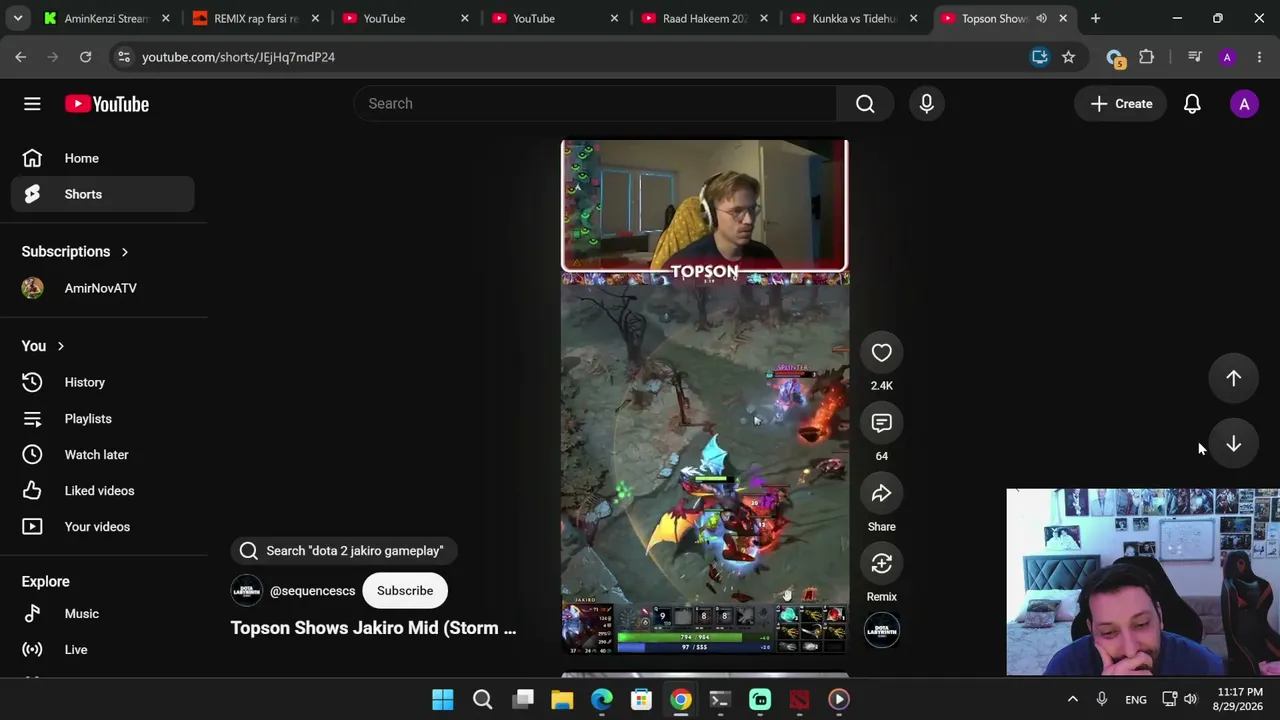Mute the Topson Shows tab via its speaker icon
Image resolution: width=1280 pixels, height=720 pixels.
click(x=1041, y=18)
